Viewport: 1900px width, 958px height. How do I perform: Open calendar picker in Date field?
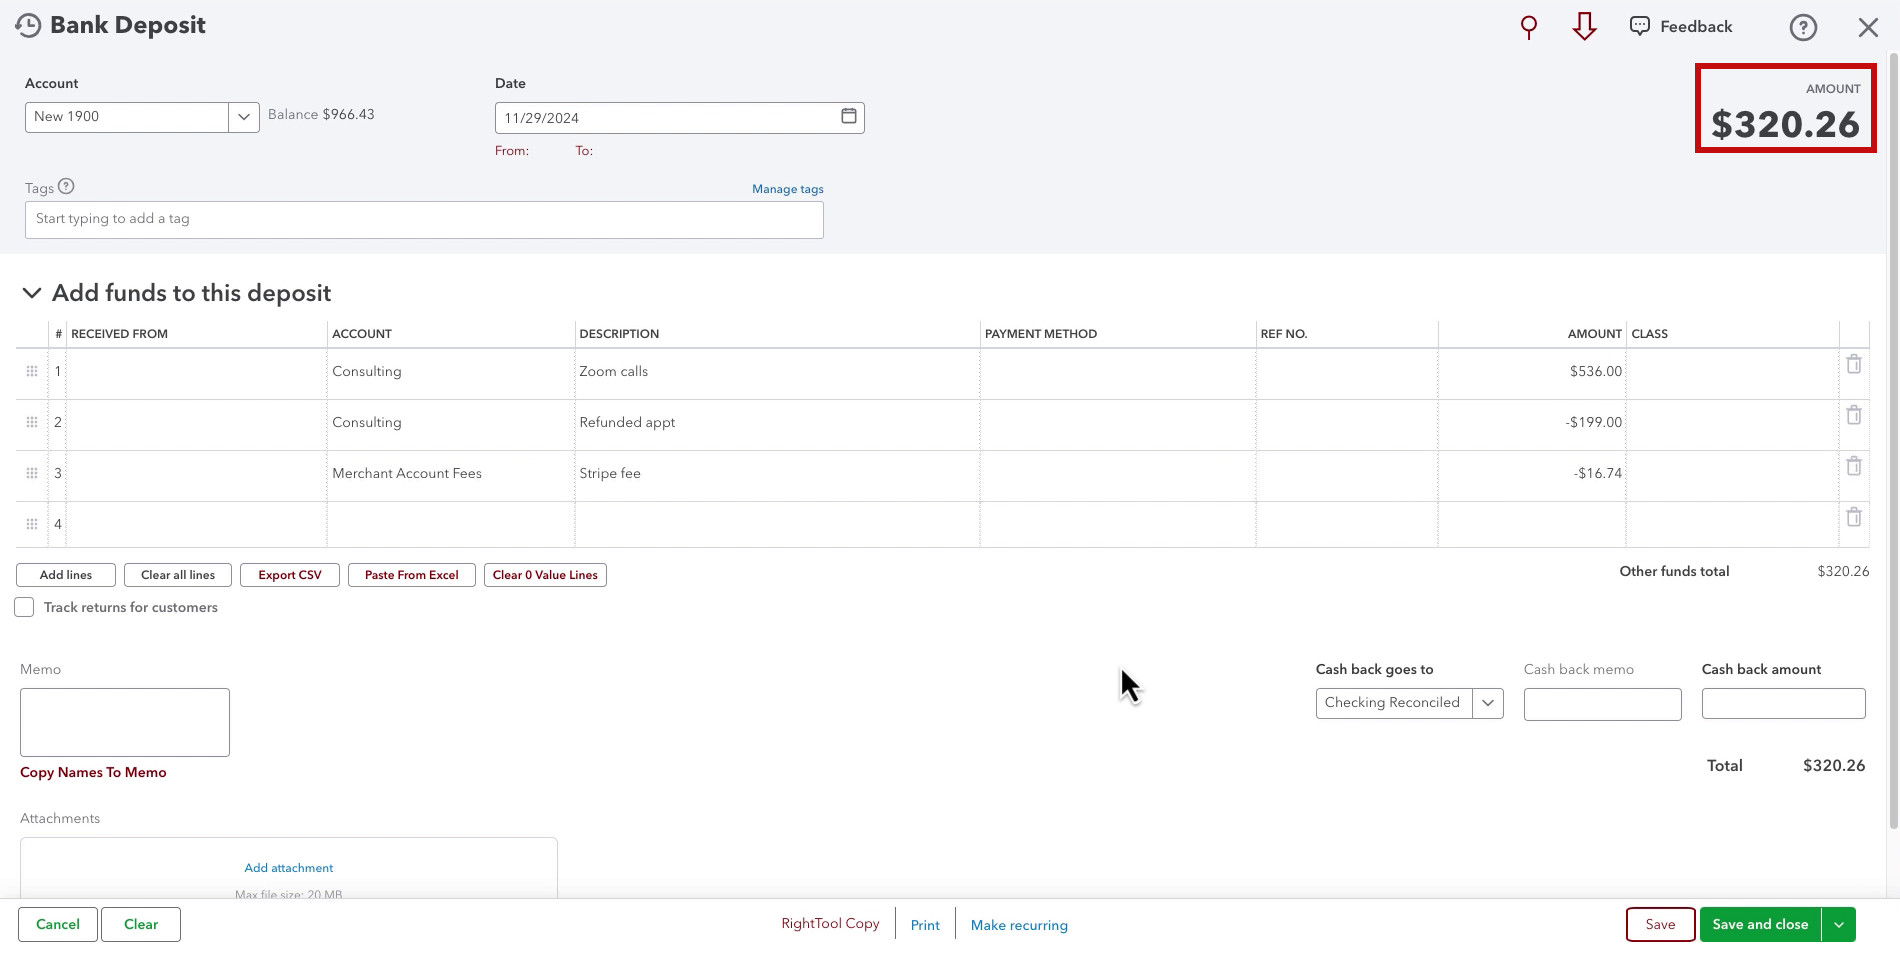coord(848,116)
